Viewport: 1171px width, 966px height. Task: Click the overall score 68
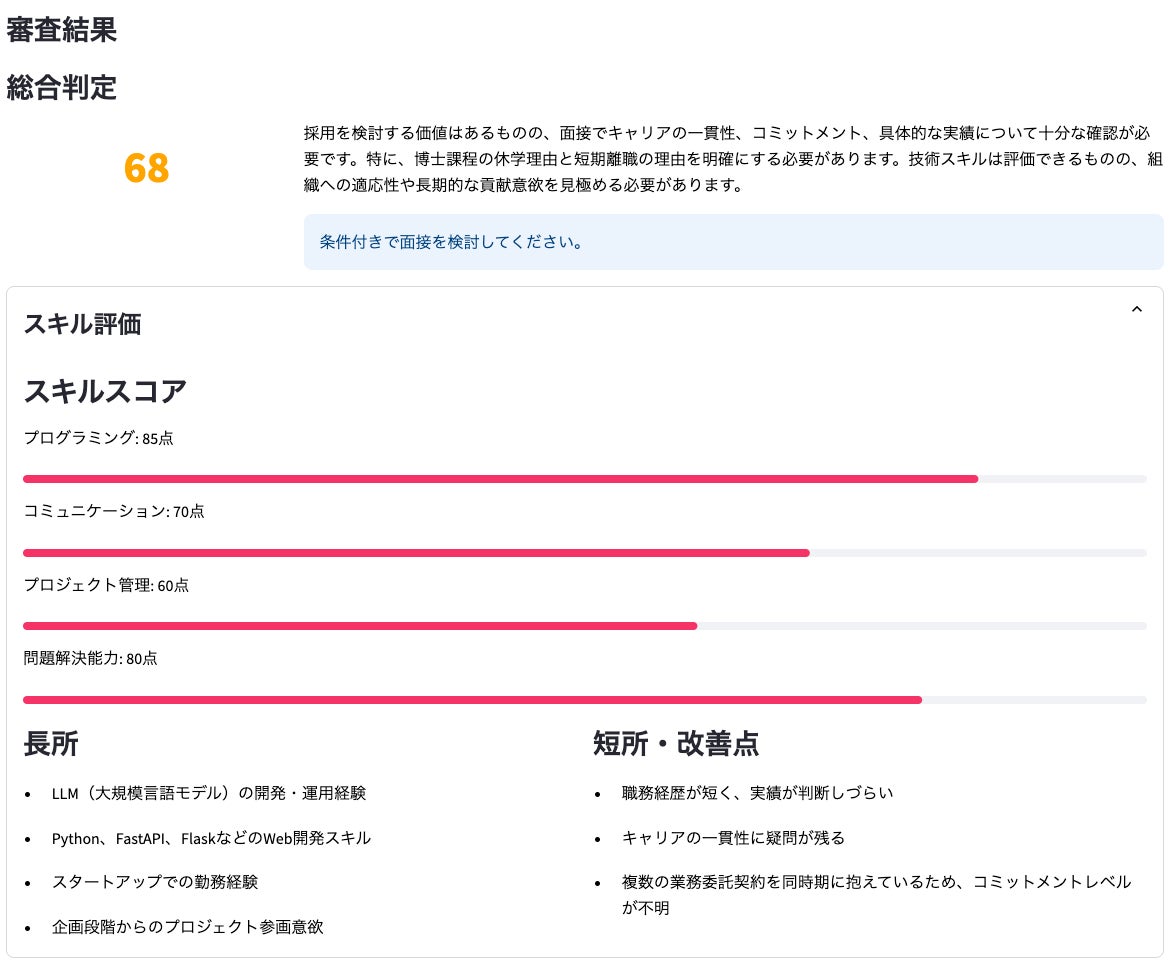coord(147,168)
